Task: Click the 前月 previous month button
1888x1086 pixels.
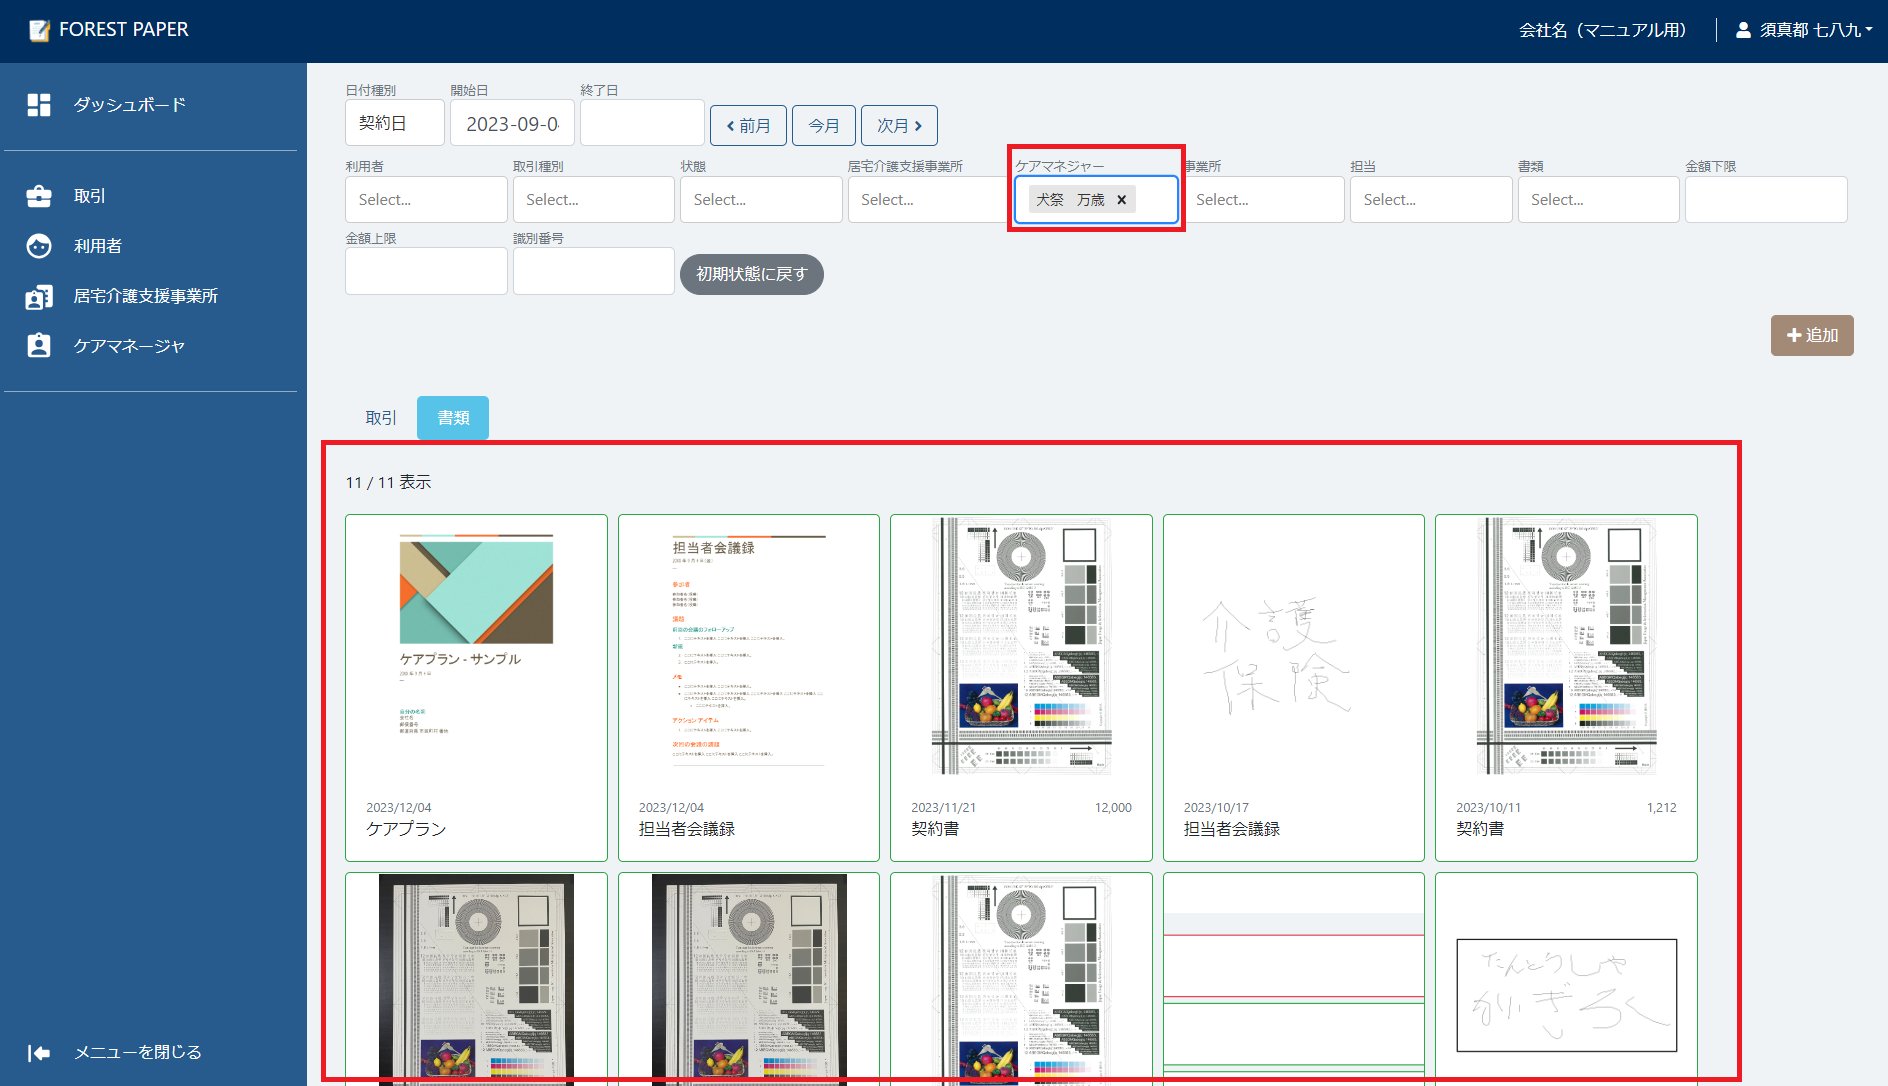Action: click(x=748, y=126)
